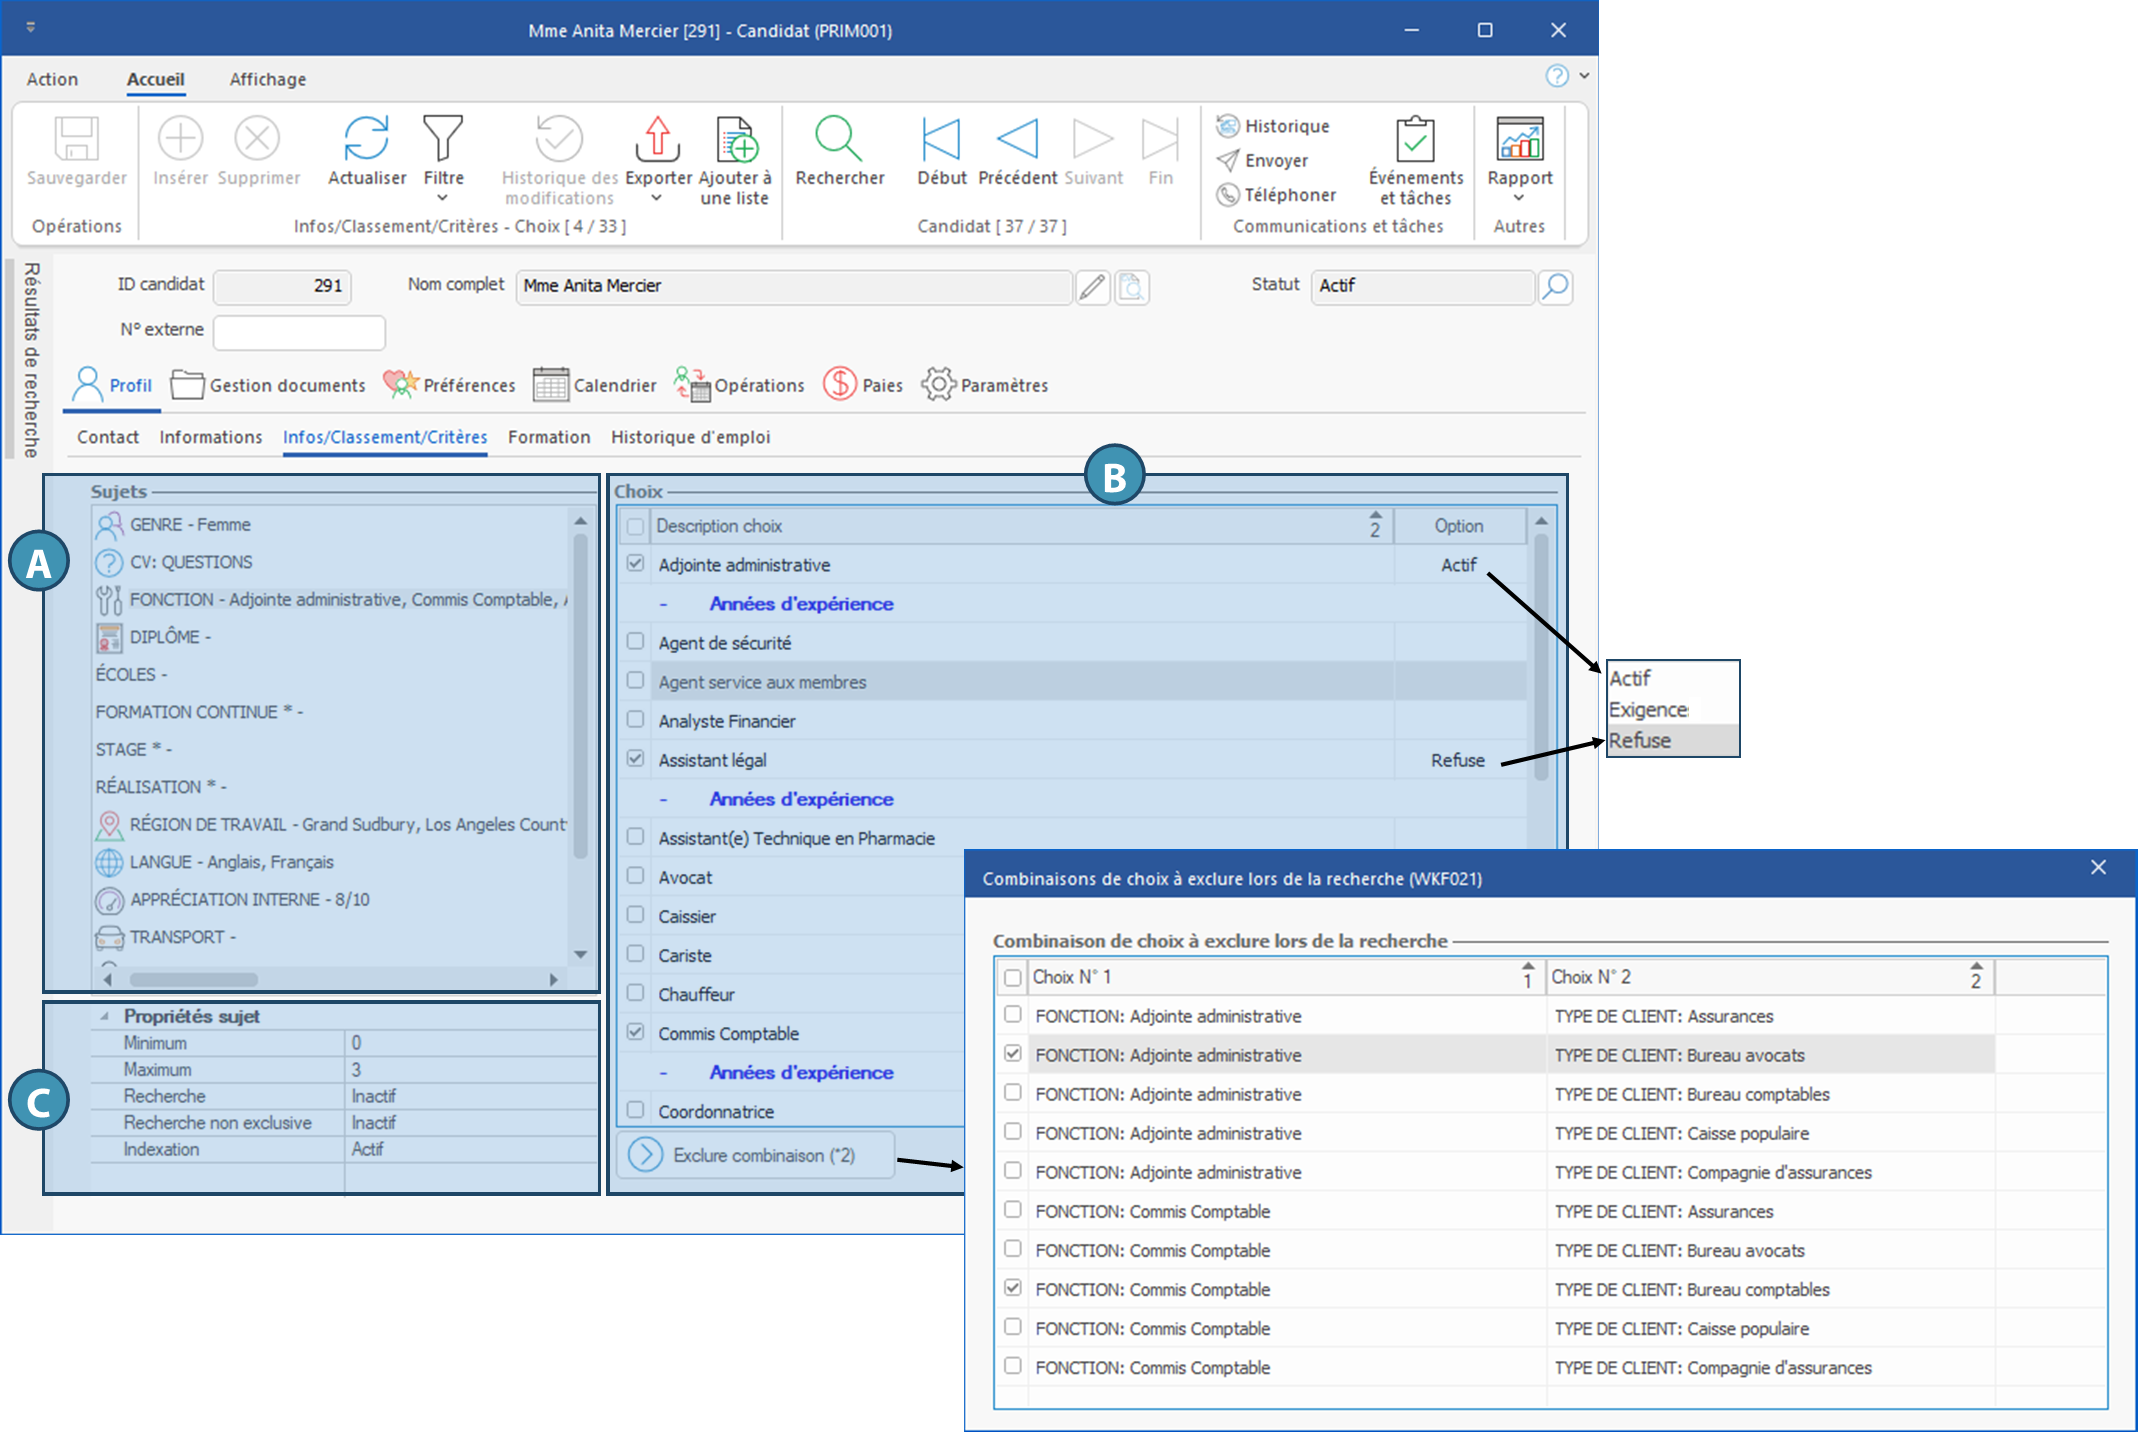Expand the Filtre dropdown arrow
2138x1432 pixels.
tap(443, 198)
